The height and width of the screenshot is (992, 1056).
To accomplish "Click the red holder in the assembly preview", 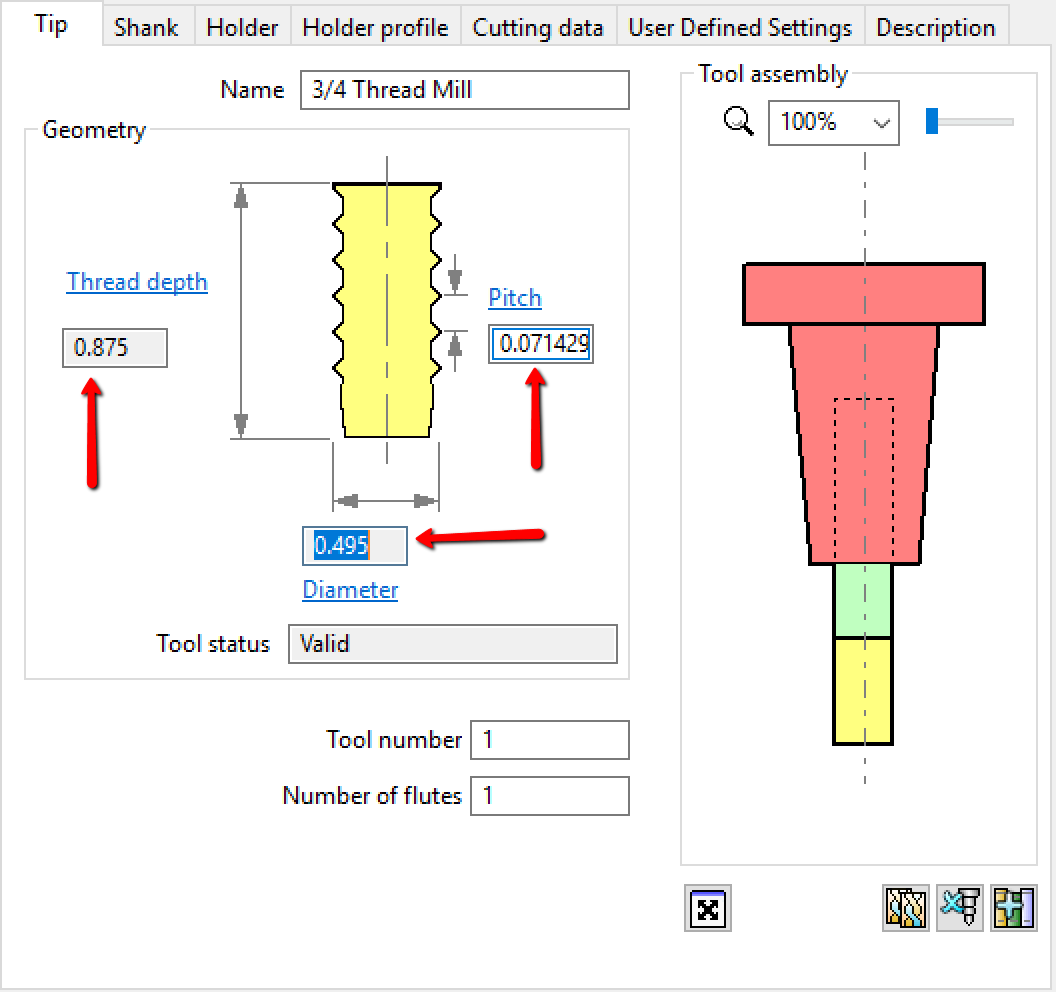I will (x=864, y=414).
